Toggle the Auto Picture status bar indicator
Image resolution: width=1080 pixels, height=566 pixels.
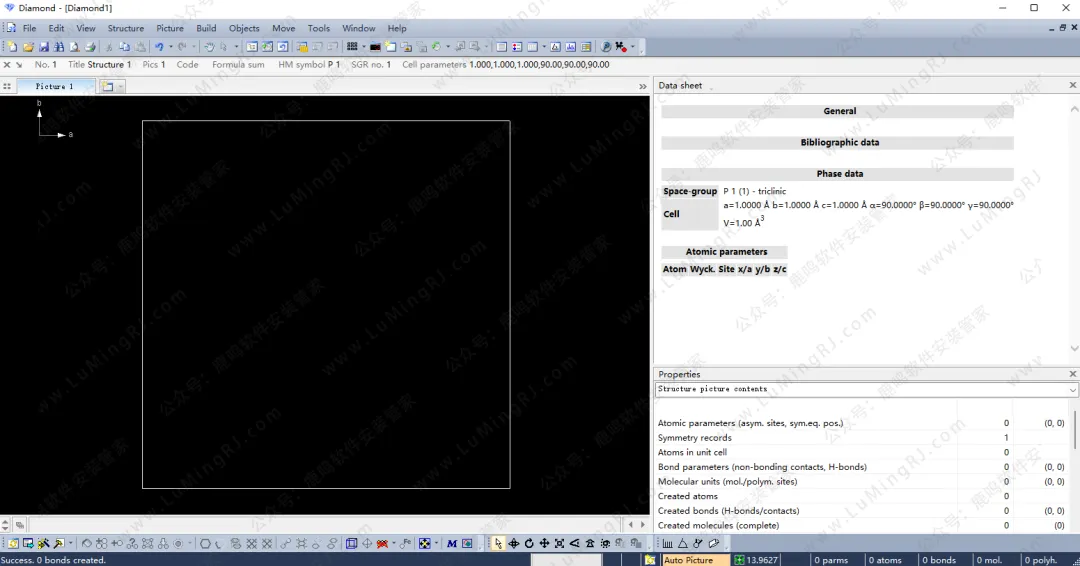688,560
